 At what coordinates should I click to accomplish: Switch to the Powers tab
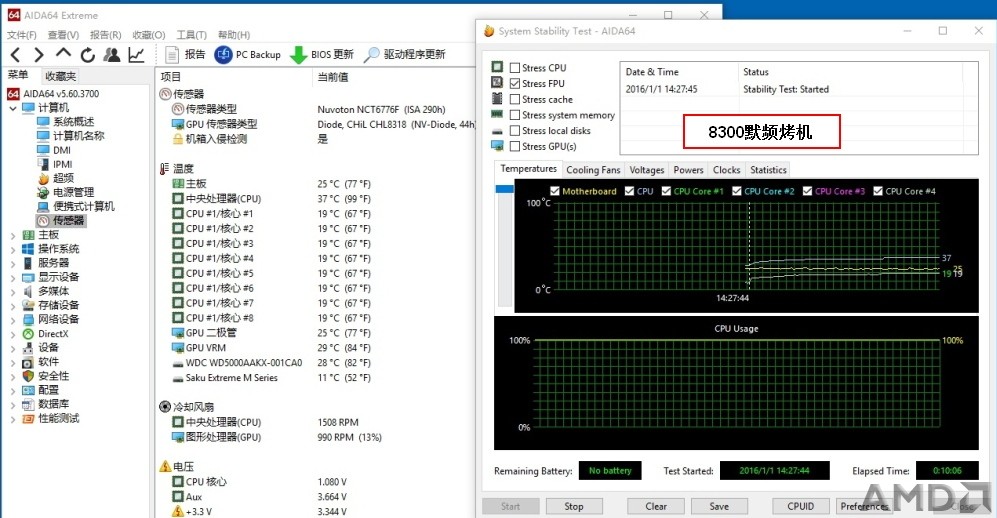point(689,170)
